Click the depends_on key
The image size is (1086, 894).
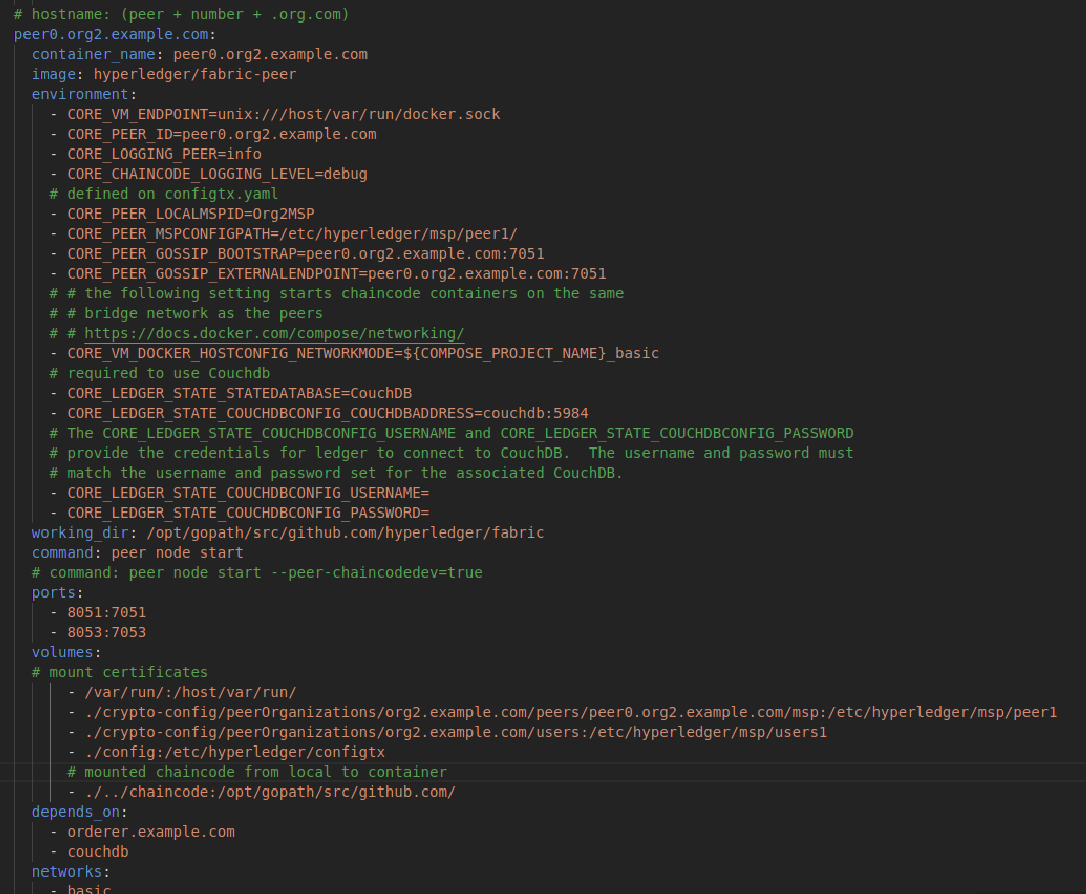click(76, 812)
